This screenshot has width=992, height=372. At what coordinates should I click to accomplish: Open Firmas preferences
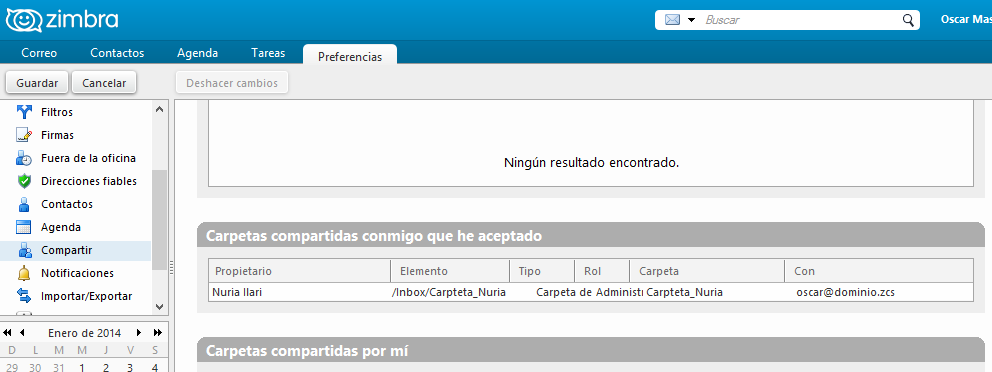coord(58,135)
